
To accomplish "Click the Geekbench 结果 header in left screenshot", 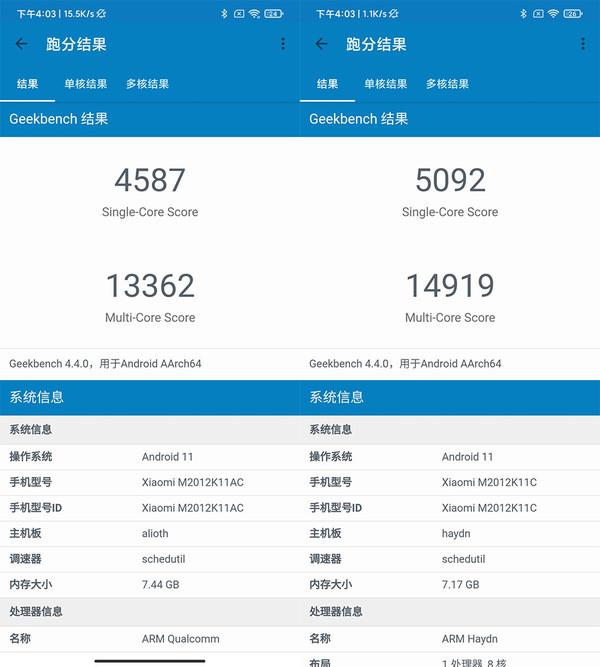I will click(x=150, y=119).
